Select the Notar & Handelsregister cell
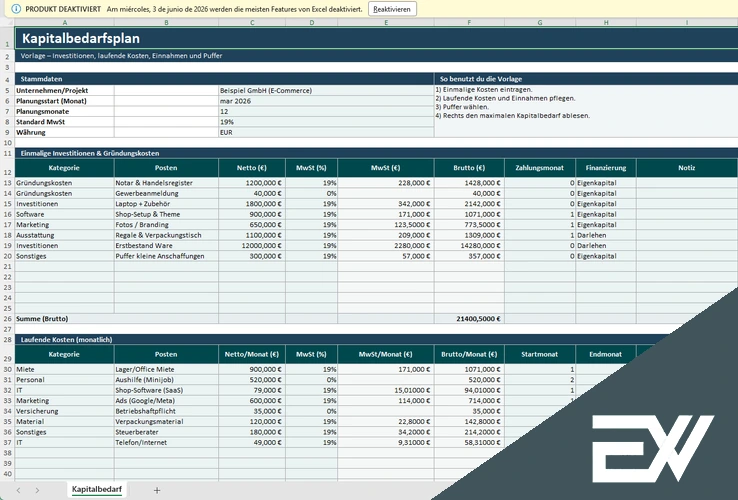Viewport: 738px width, 500px height. pos(166,183)
